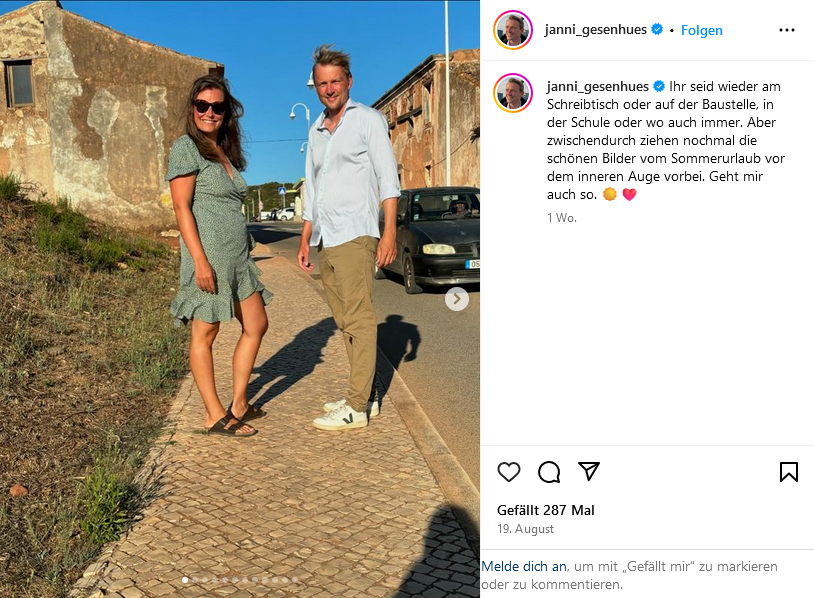
Task: Click verified badge in header
Action: pos(657,30)
